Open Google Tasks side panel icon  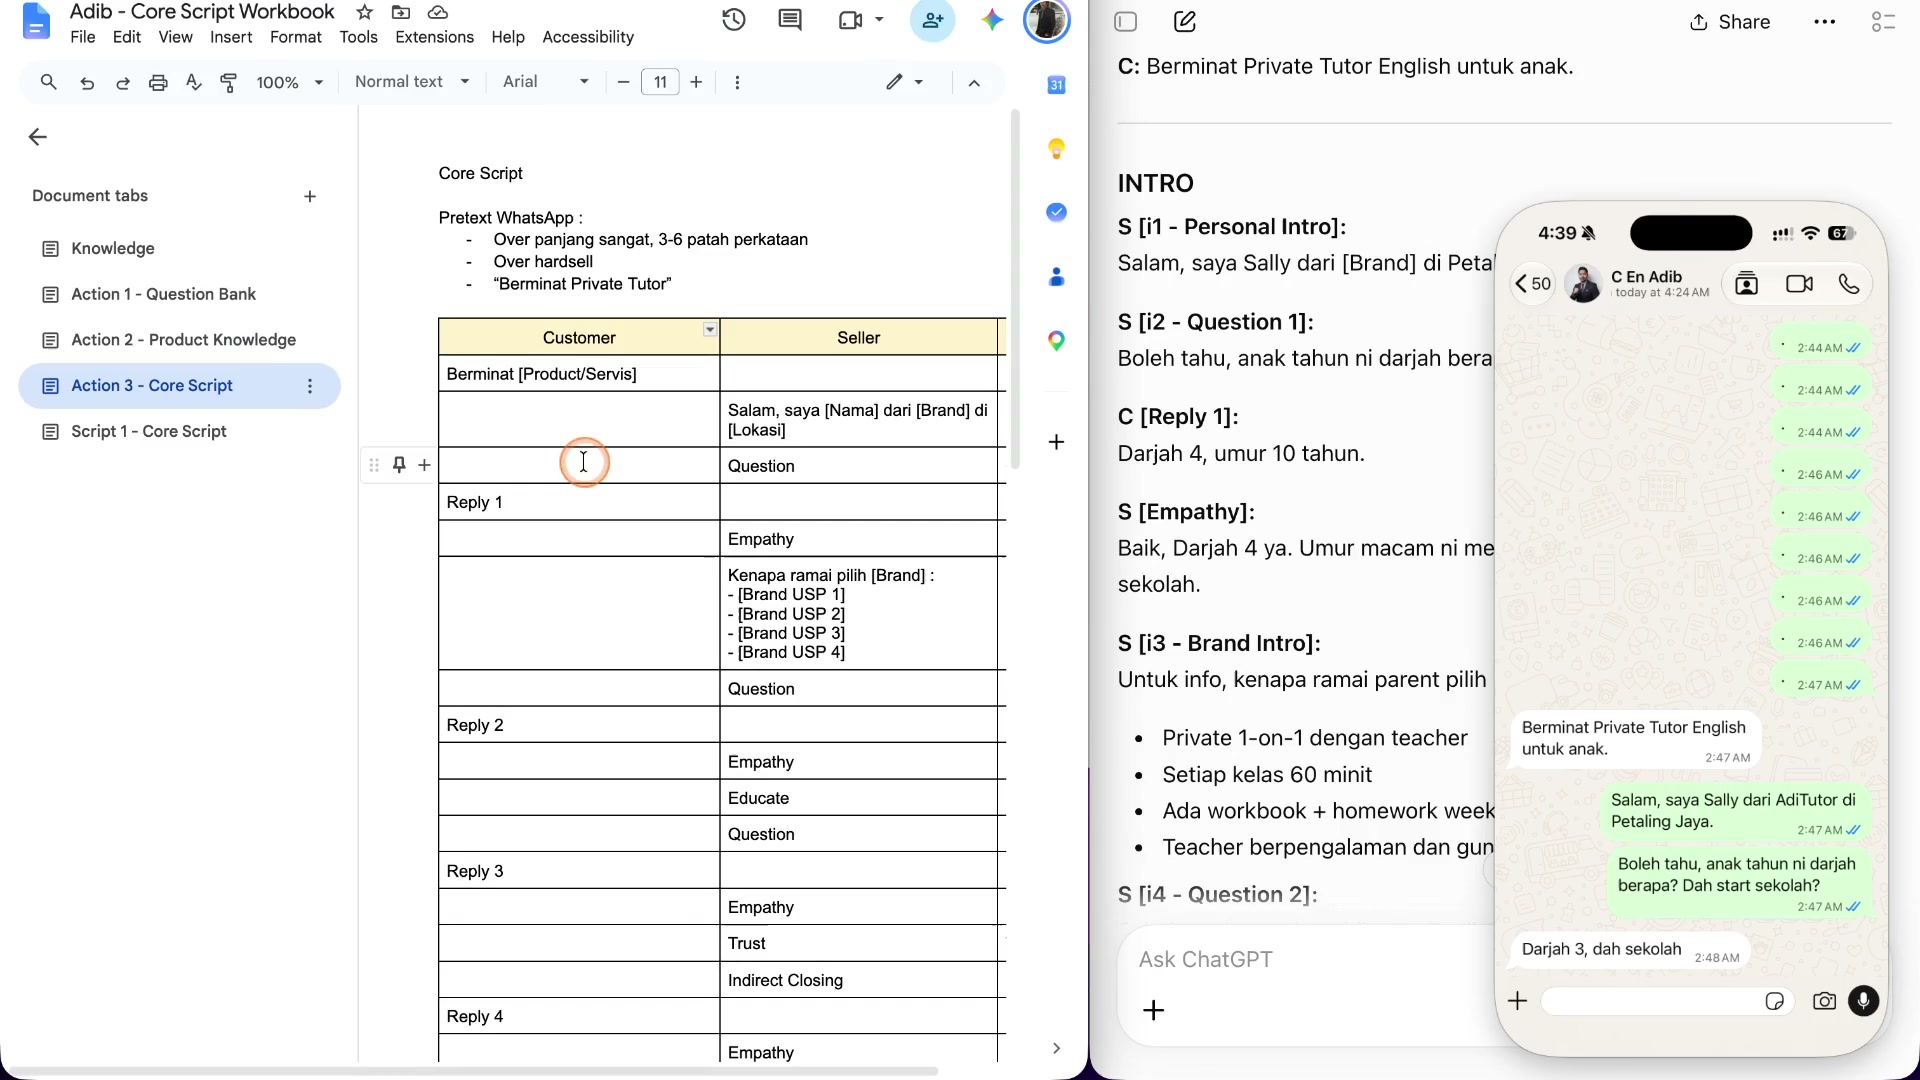coord(1056,212)
